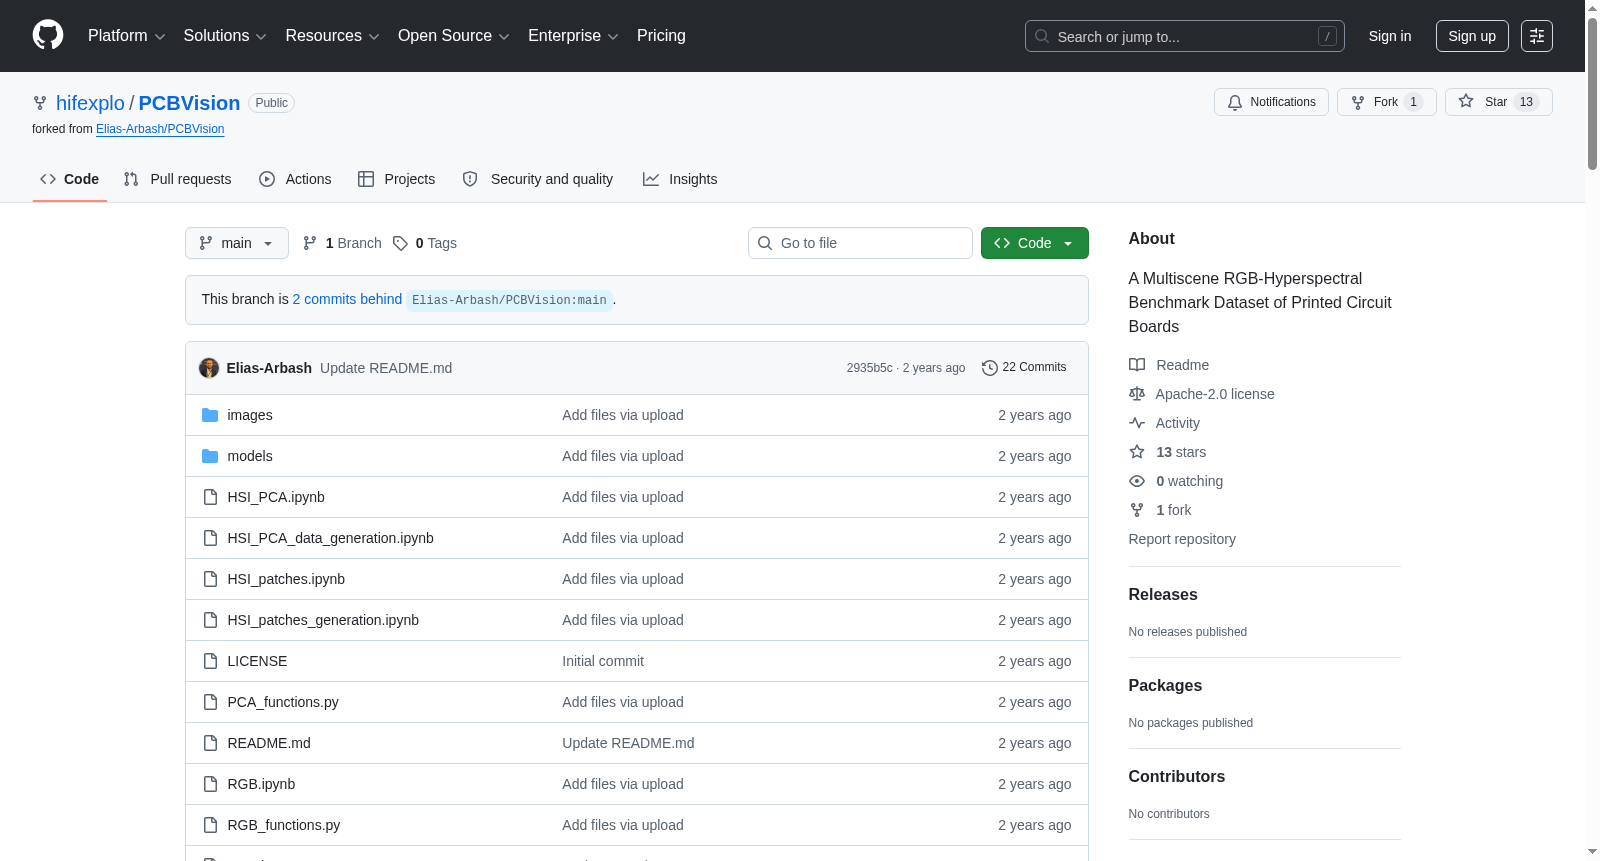
Task: Click the Elias-Arbash avatar image
Action: tap(209, 368)
